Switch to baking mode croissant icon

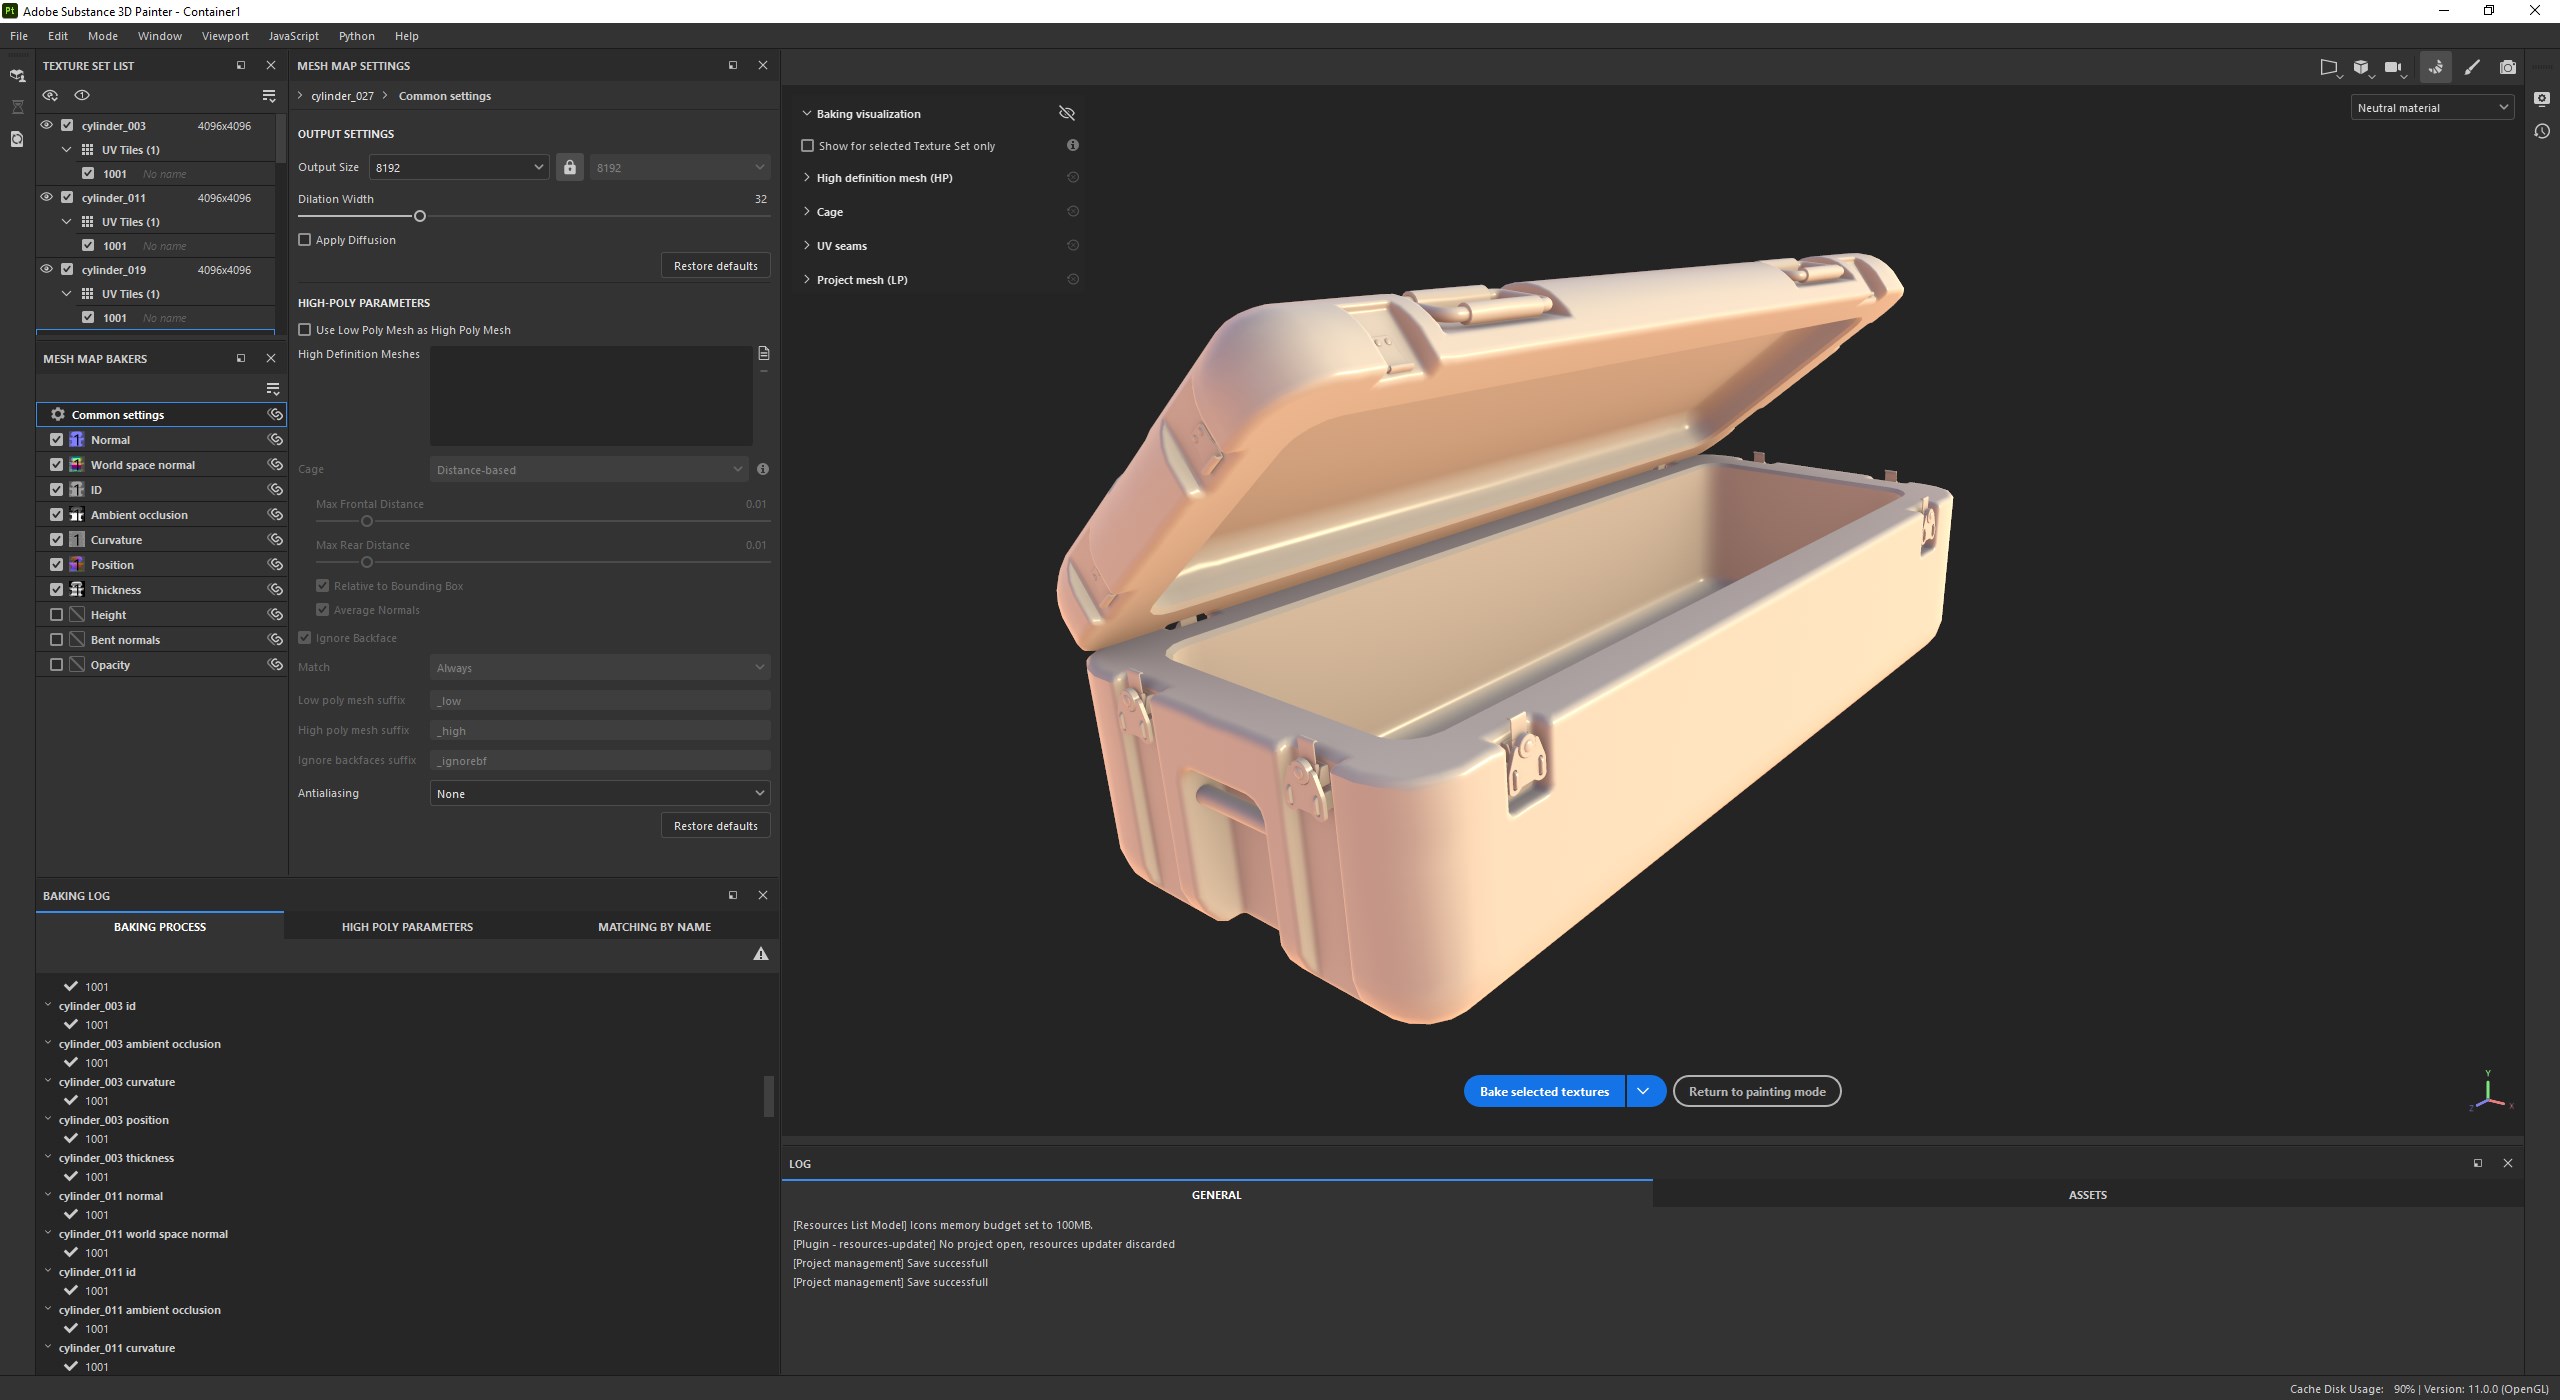pos(2435,67)
